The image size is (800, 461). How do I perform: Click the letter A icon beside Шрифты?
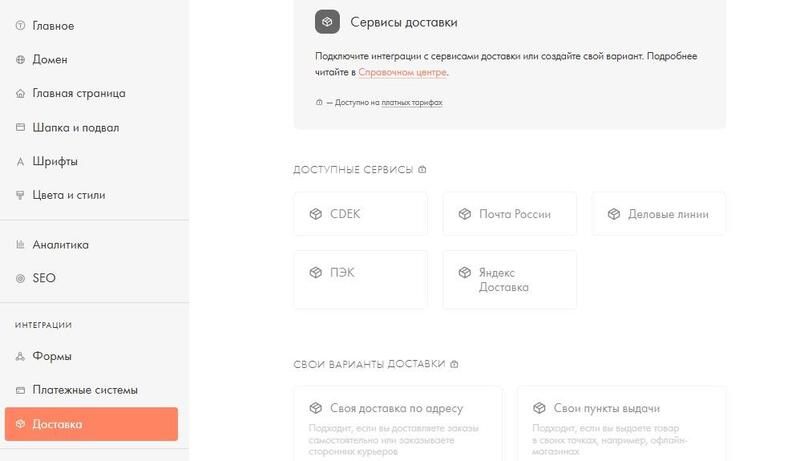(20, 162)
